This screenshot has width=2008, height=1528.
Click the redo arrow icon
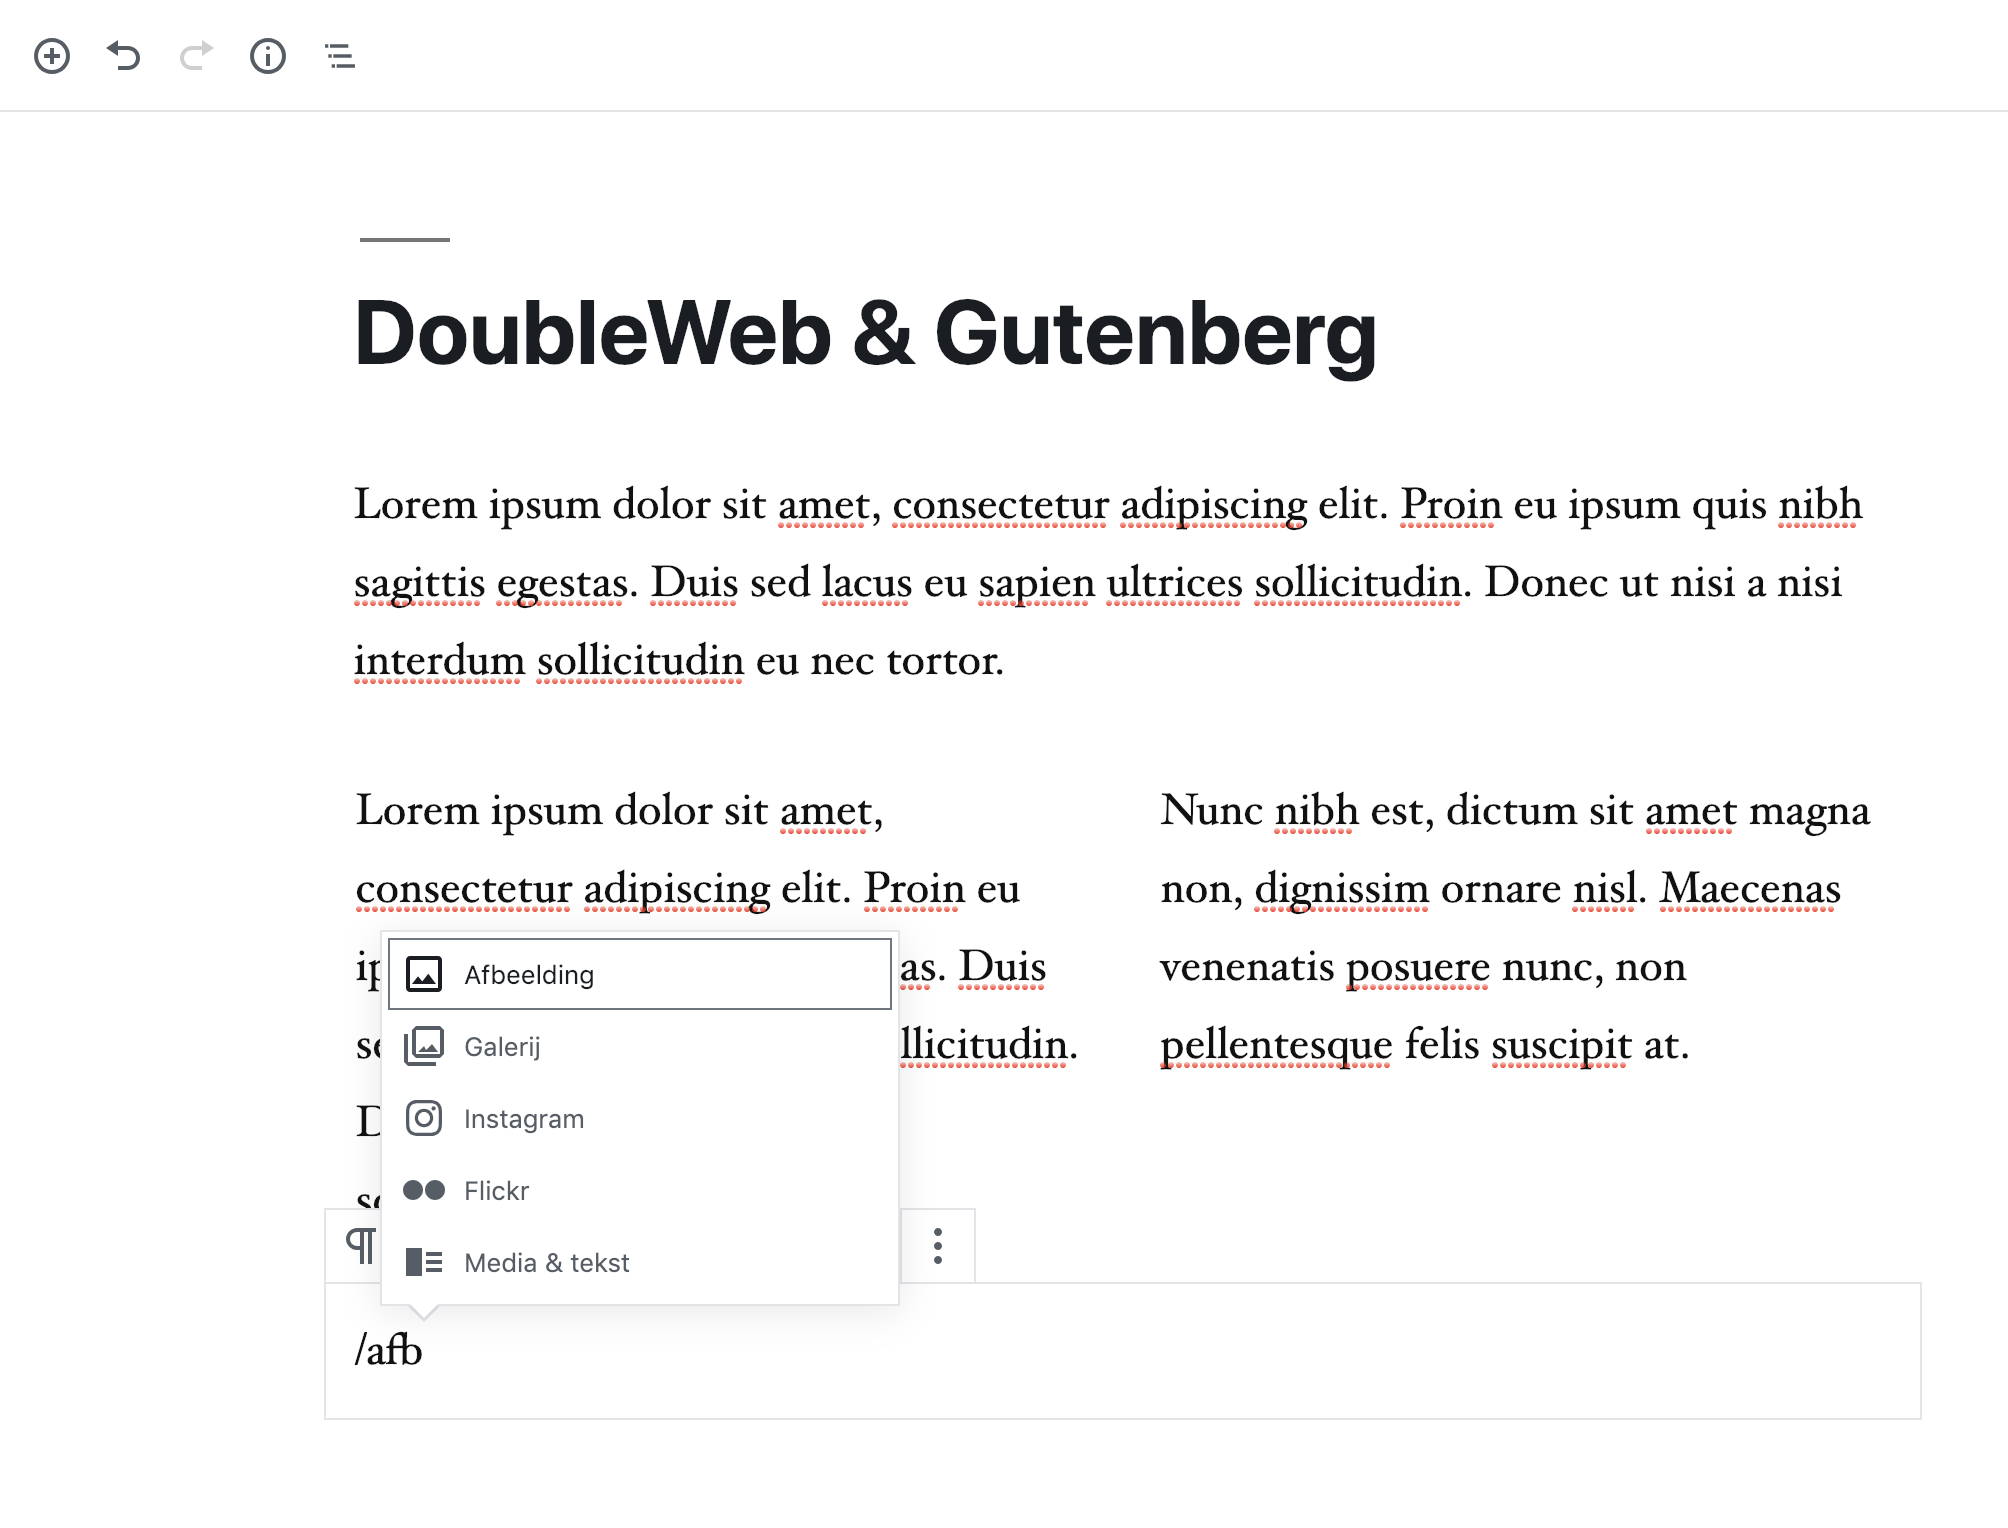click(x=196, y=55)
